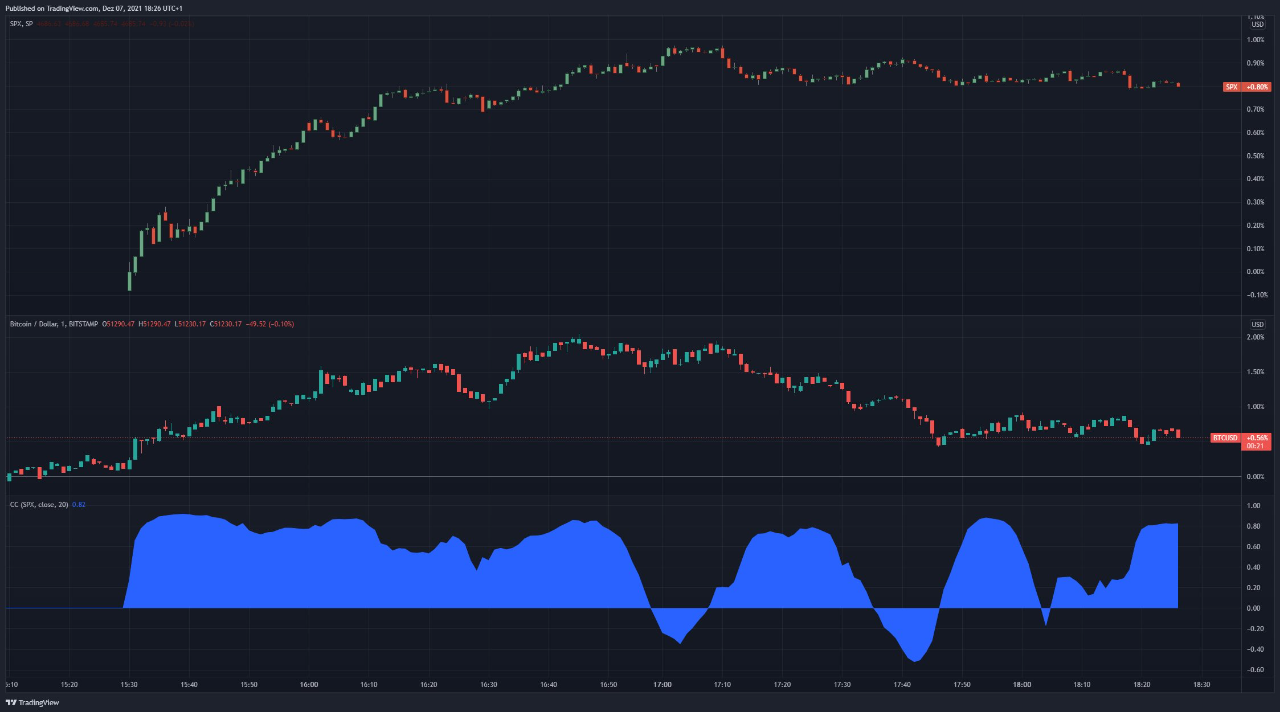
Task: Click the O51290.47 open value in the Bitcoin legend
Action: [x=119, y=323]
